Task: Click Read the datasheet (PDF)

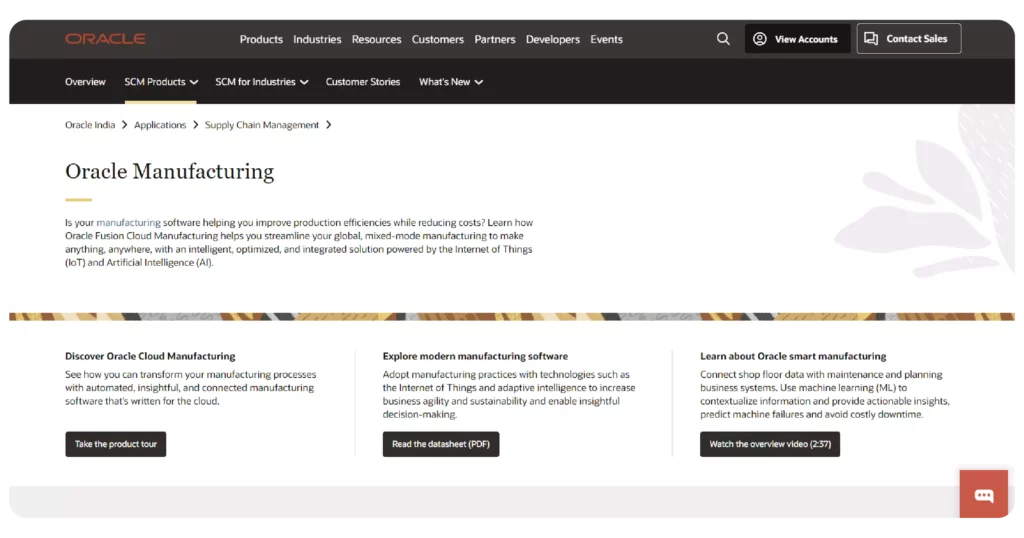Action: click(441, 444)
